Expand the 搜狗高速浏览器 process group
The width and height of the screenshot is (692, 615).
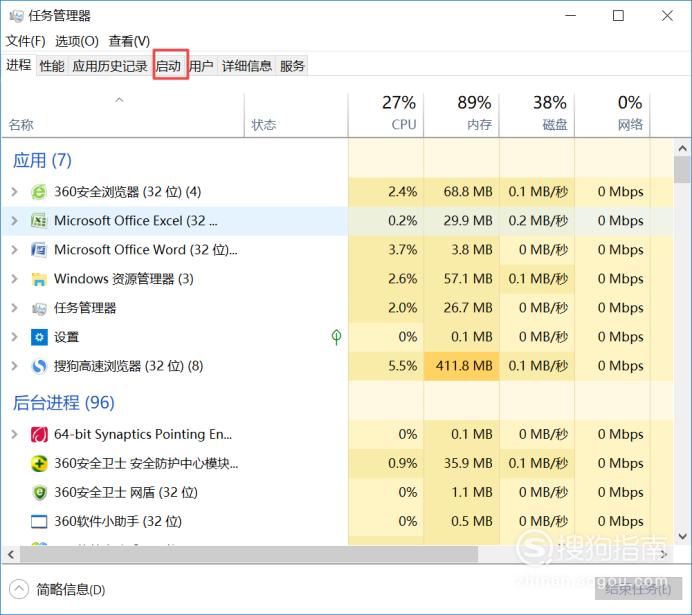click(x=15, y=366)
